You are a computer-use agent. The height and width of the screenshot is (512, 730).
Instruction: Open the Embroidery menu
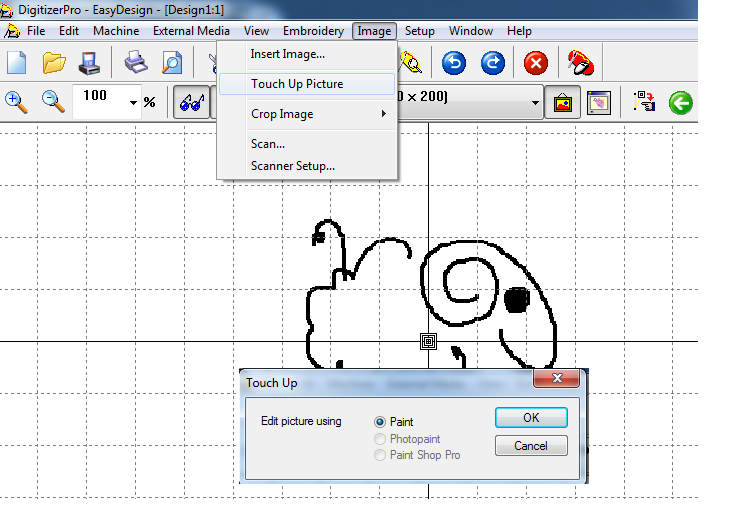313,31
